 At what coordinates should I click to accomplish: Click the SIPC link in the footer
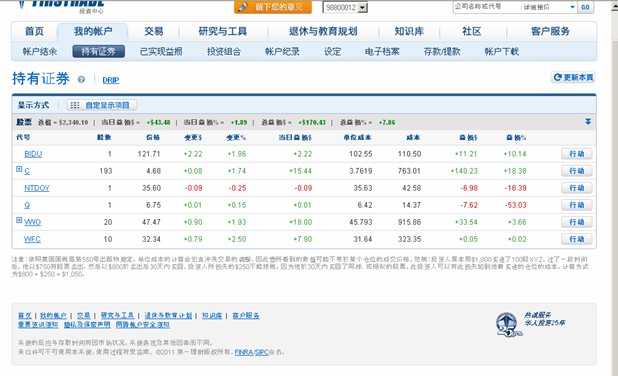click(x=262, y=352)
